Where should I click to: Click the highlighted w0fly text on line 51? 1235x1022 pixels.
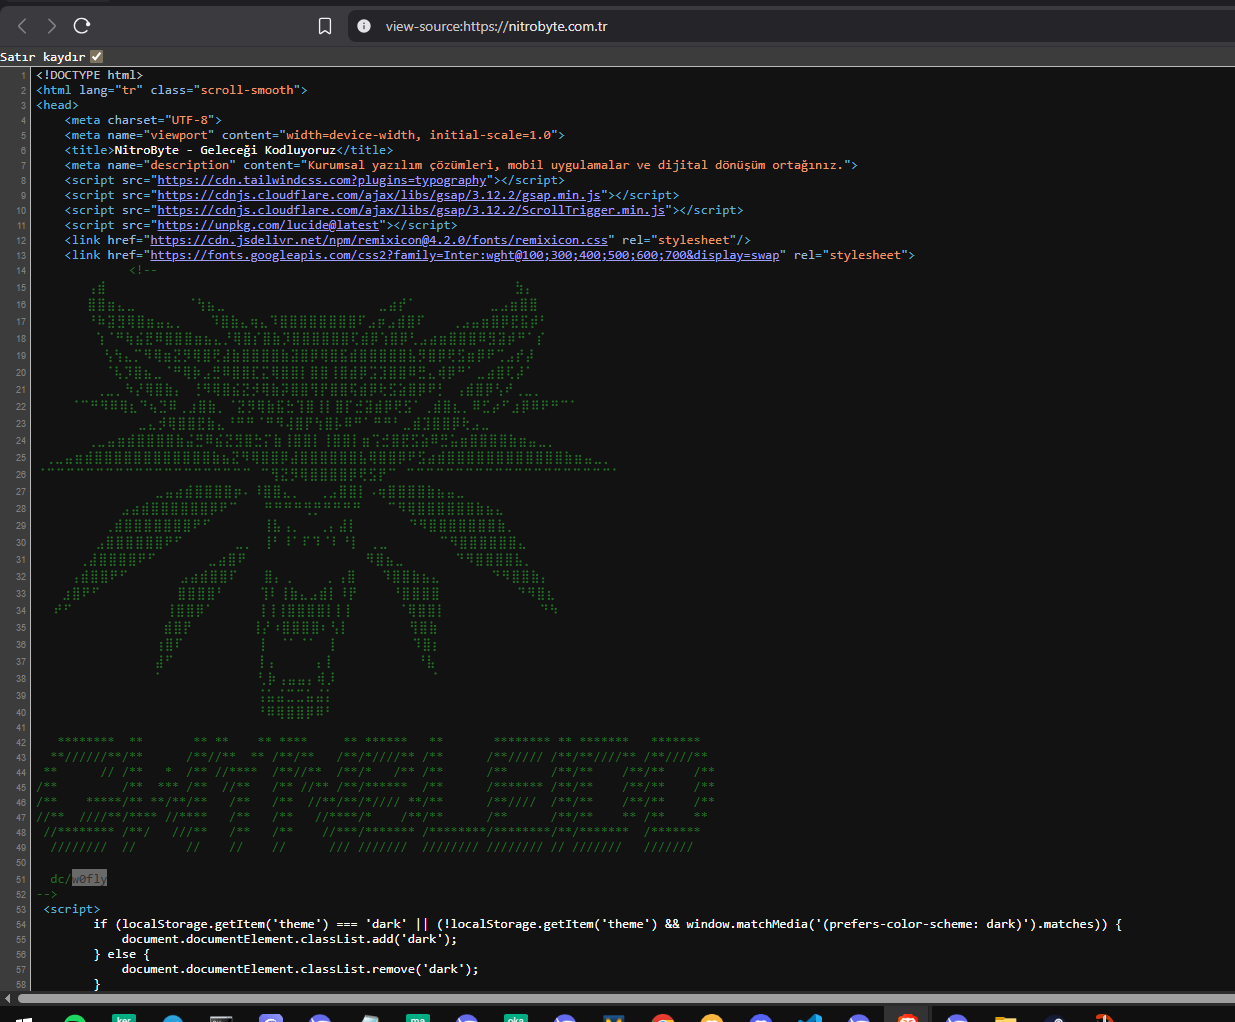pyautogui.click(x=89, y=879)
